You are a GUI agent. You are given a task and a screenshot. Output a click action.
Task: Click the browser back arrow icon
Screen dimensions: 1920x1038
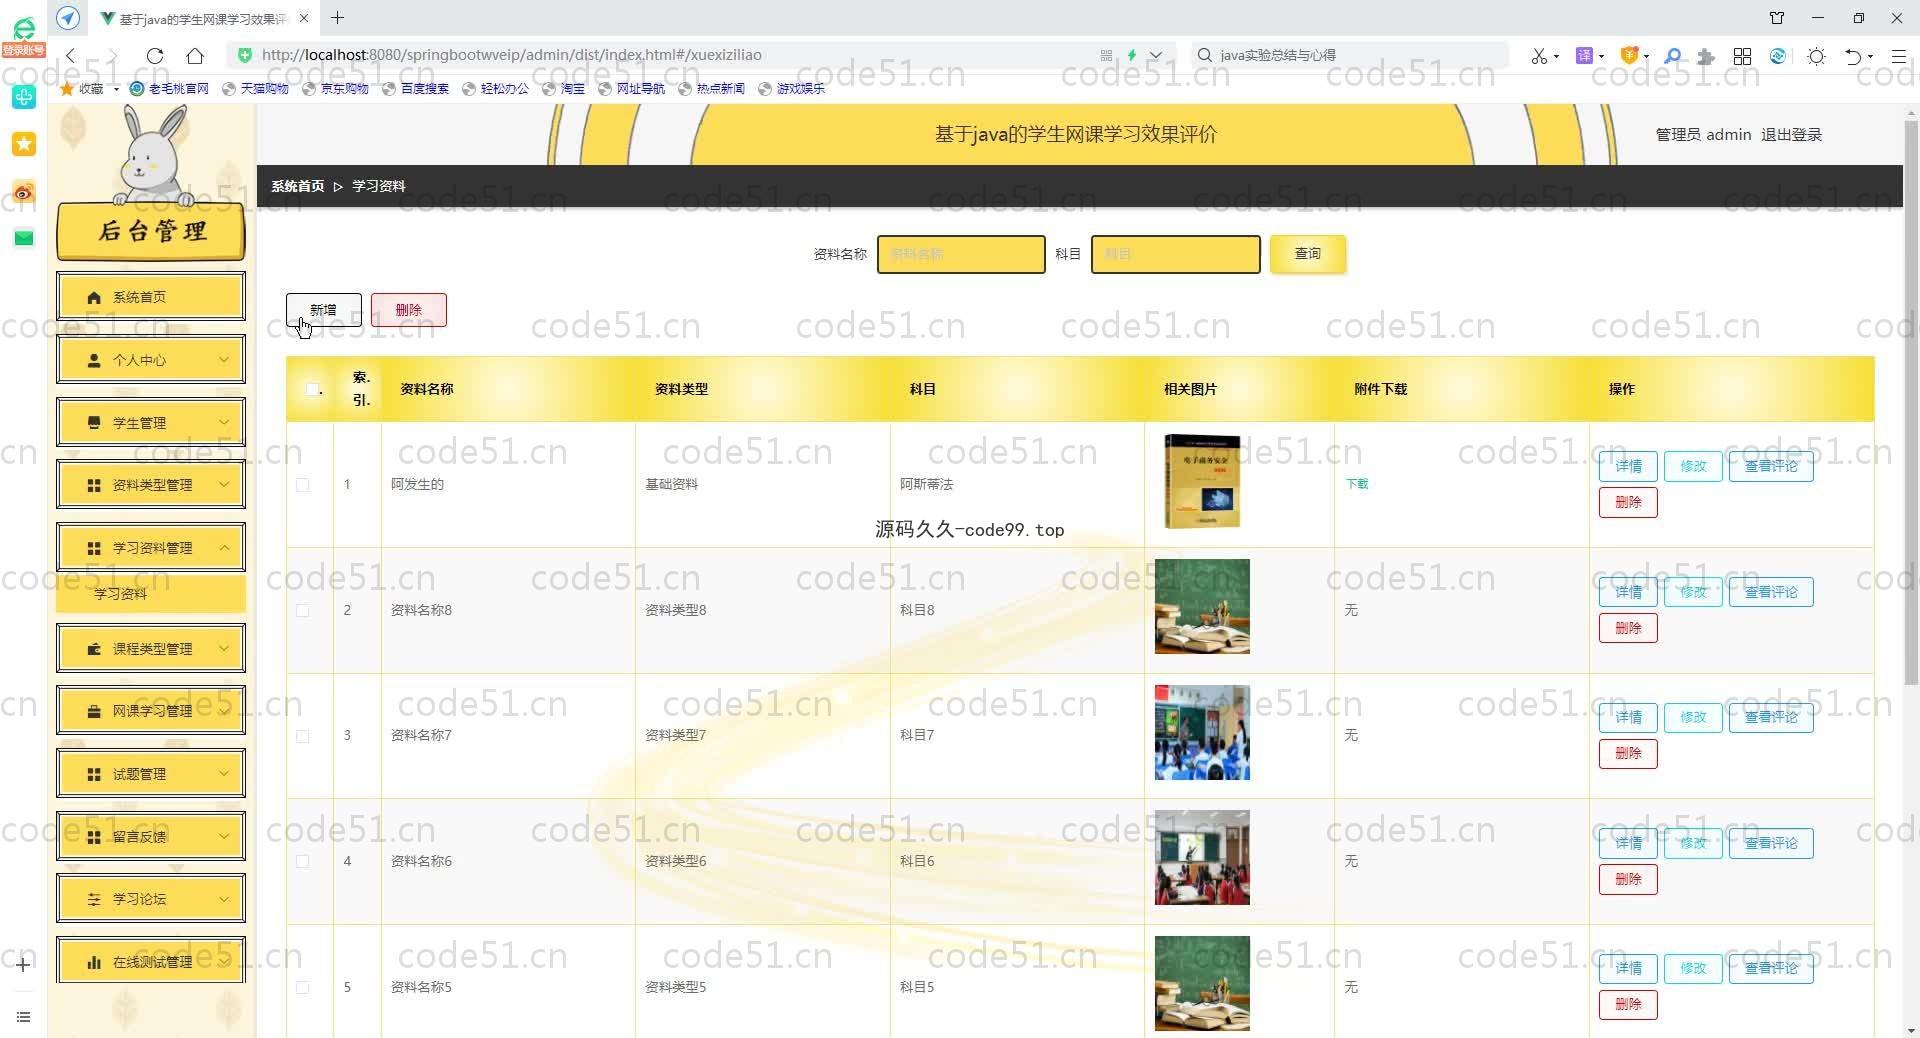click(x=70, y=55)
